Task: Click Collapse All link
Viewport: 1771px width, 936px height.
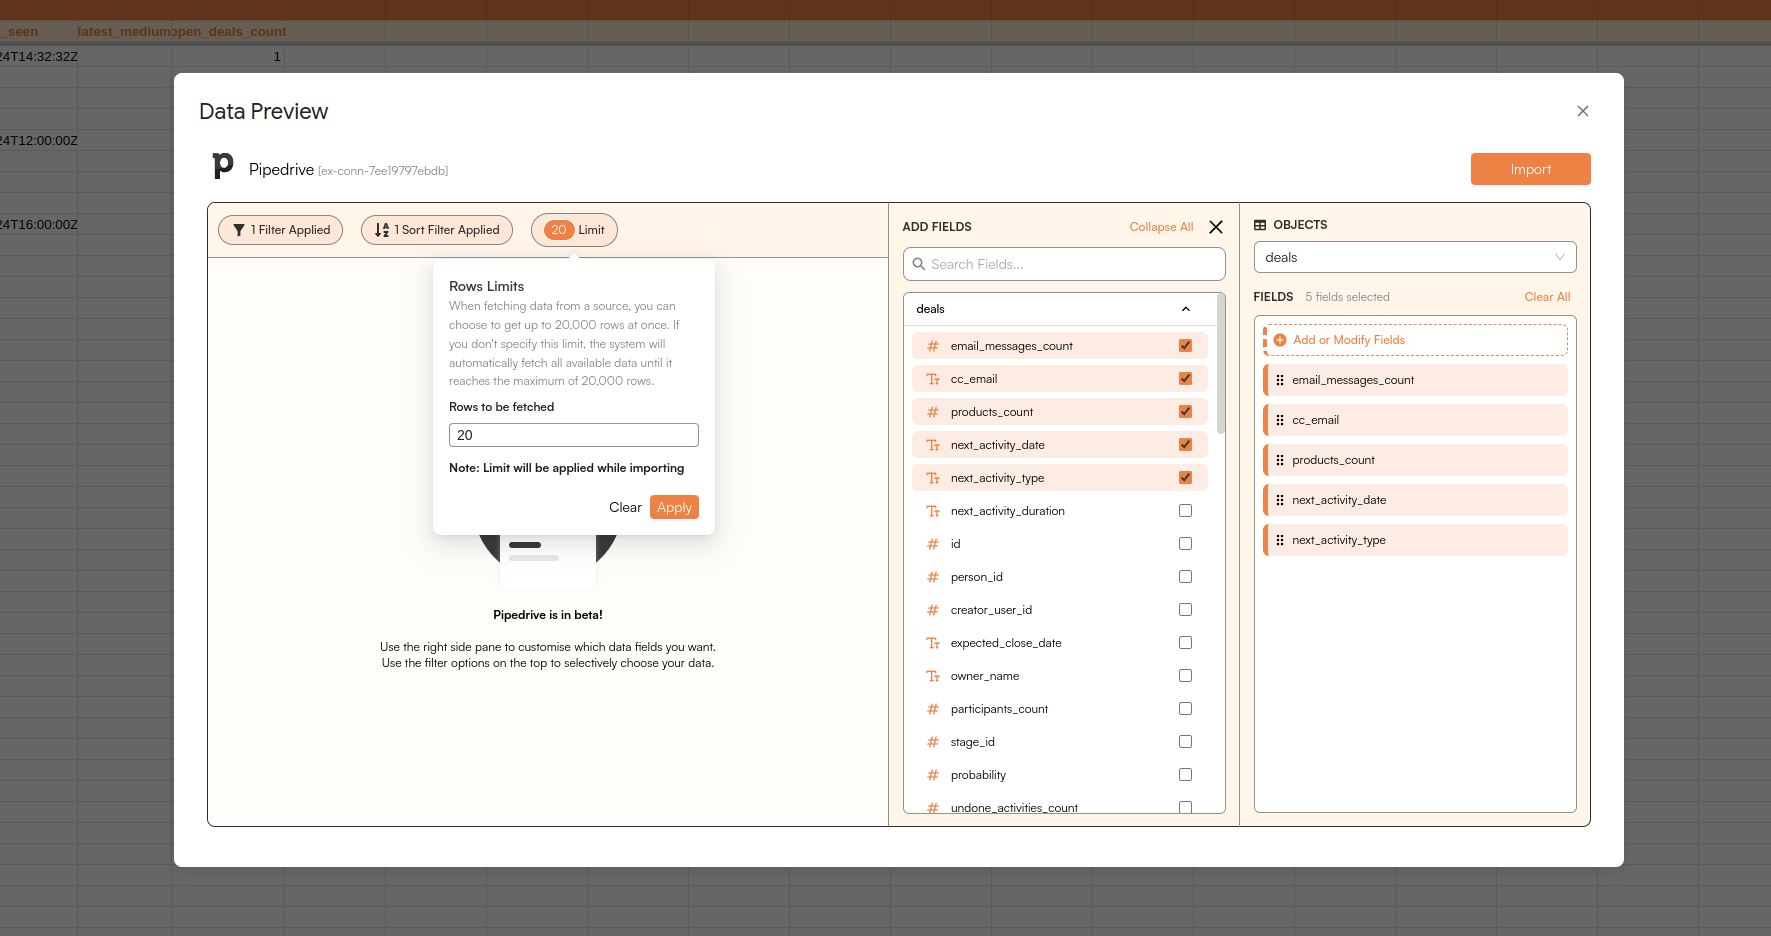Action: click(x=1161, y=227)
